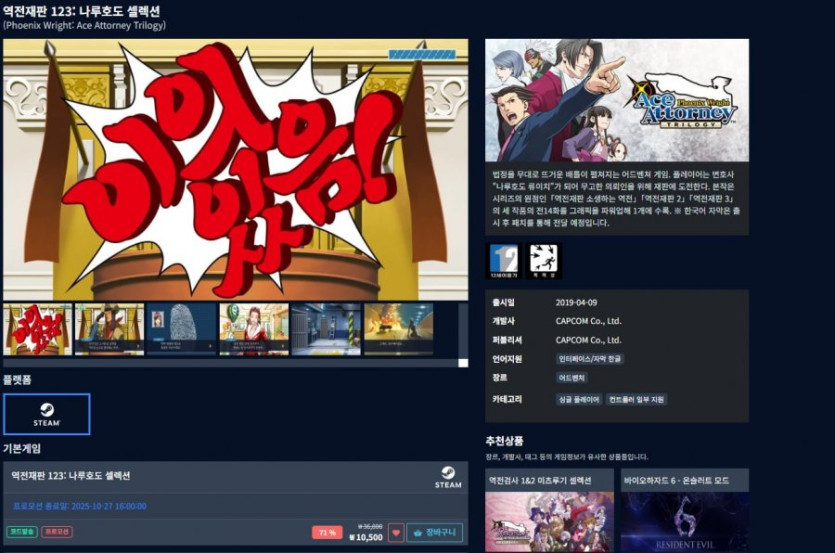Show the red-dress woman screenshot thumbnail

point(254,329)
